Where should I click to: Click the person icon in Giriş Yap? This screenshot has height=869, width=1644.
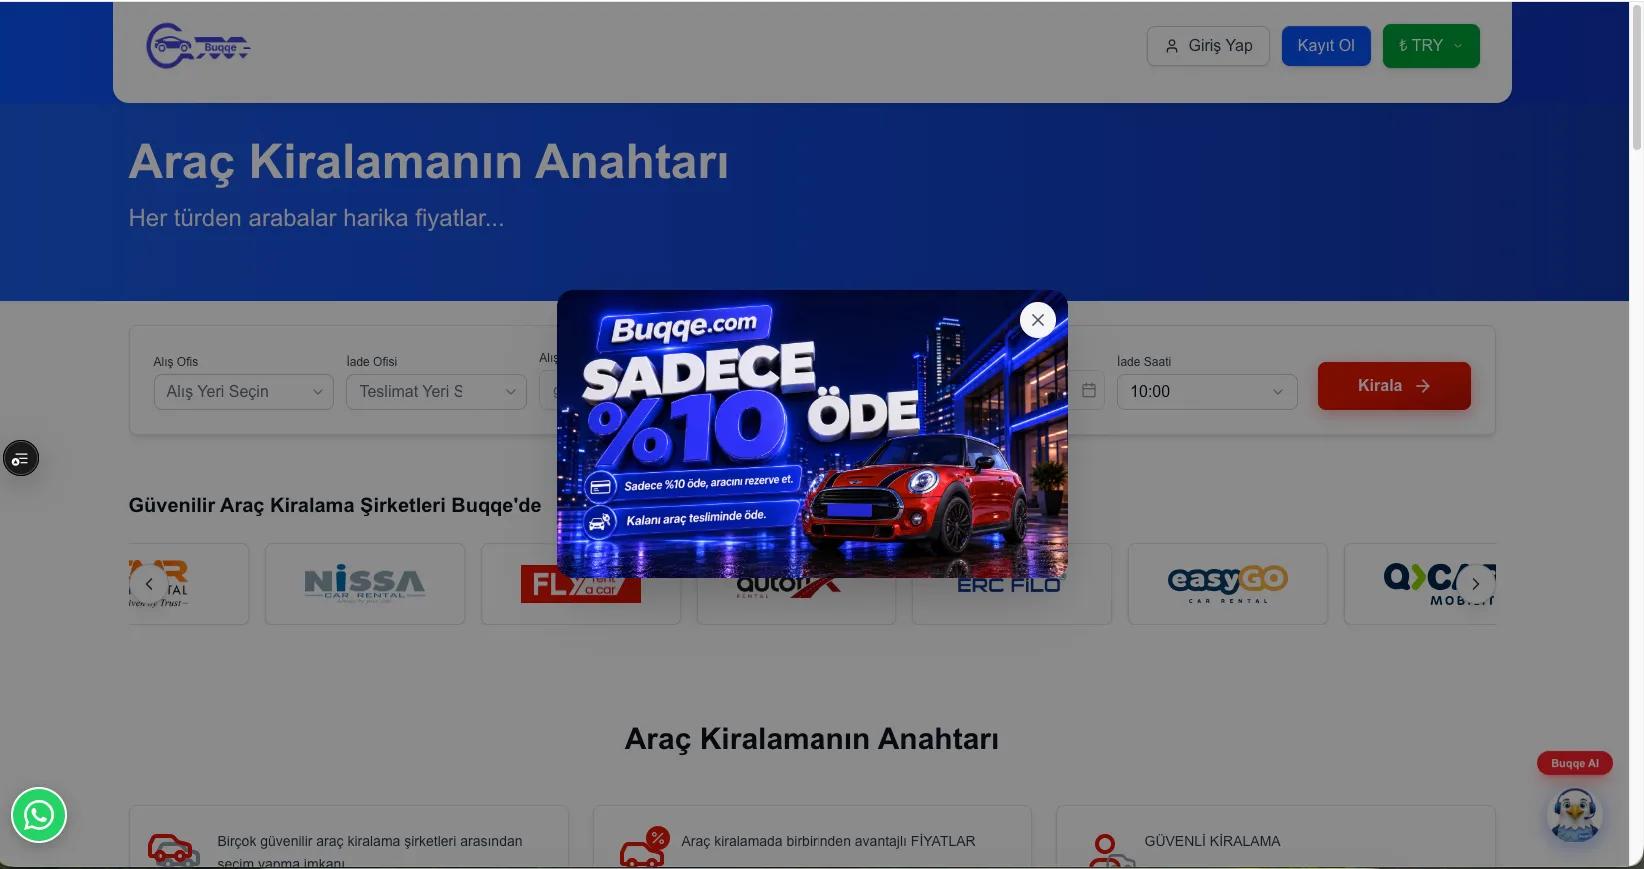1172,46
